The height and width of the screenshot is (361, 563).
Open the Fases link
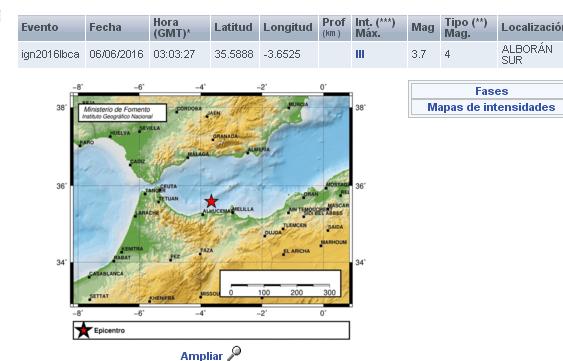click(491, 91)
